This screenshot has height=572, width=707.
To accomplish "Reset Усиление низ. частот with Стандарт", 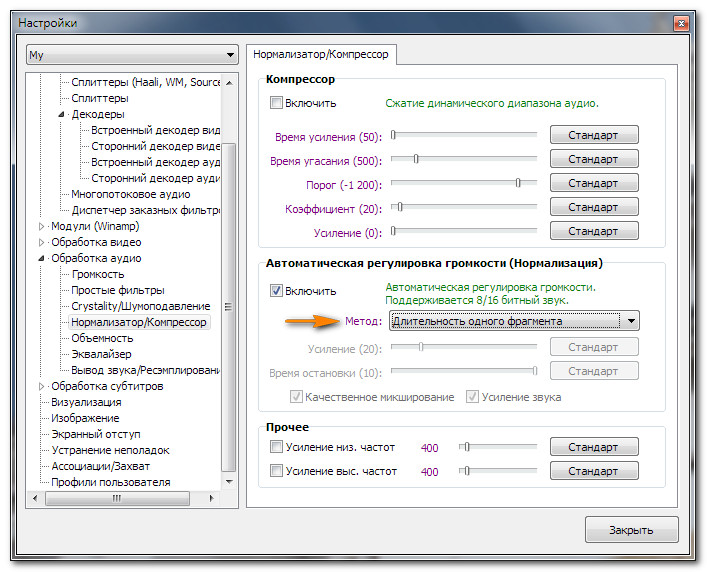I will coord(594,447).
